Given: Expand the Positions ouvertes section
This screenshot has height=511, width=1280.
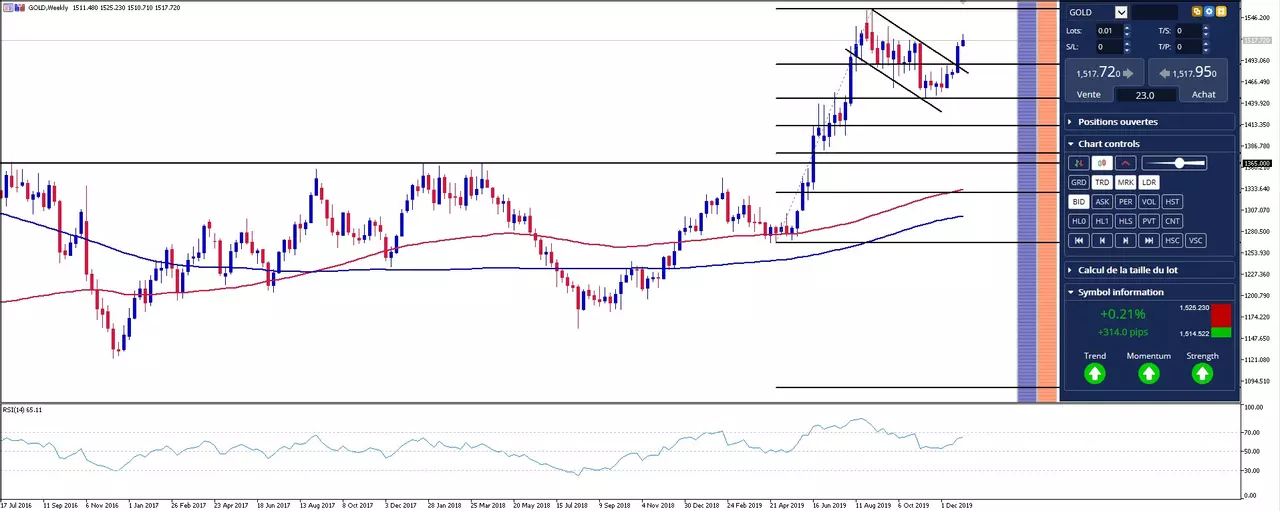Looking at the screenshot, I should pos(1149,122).
